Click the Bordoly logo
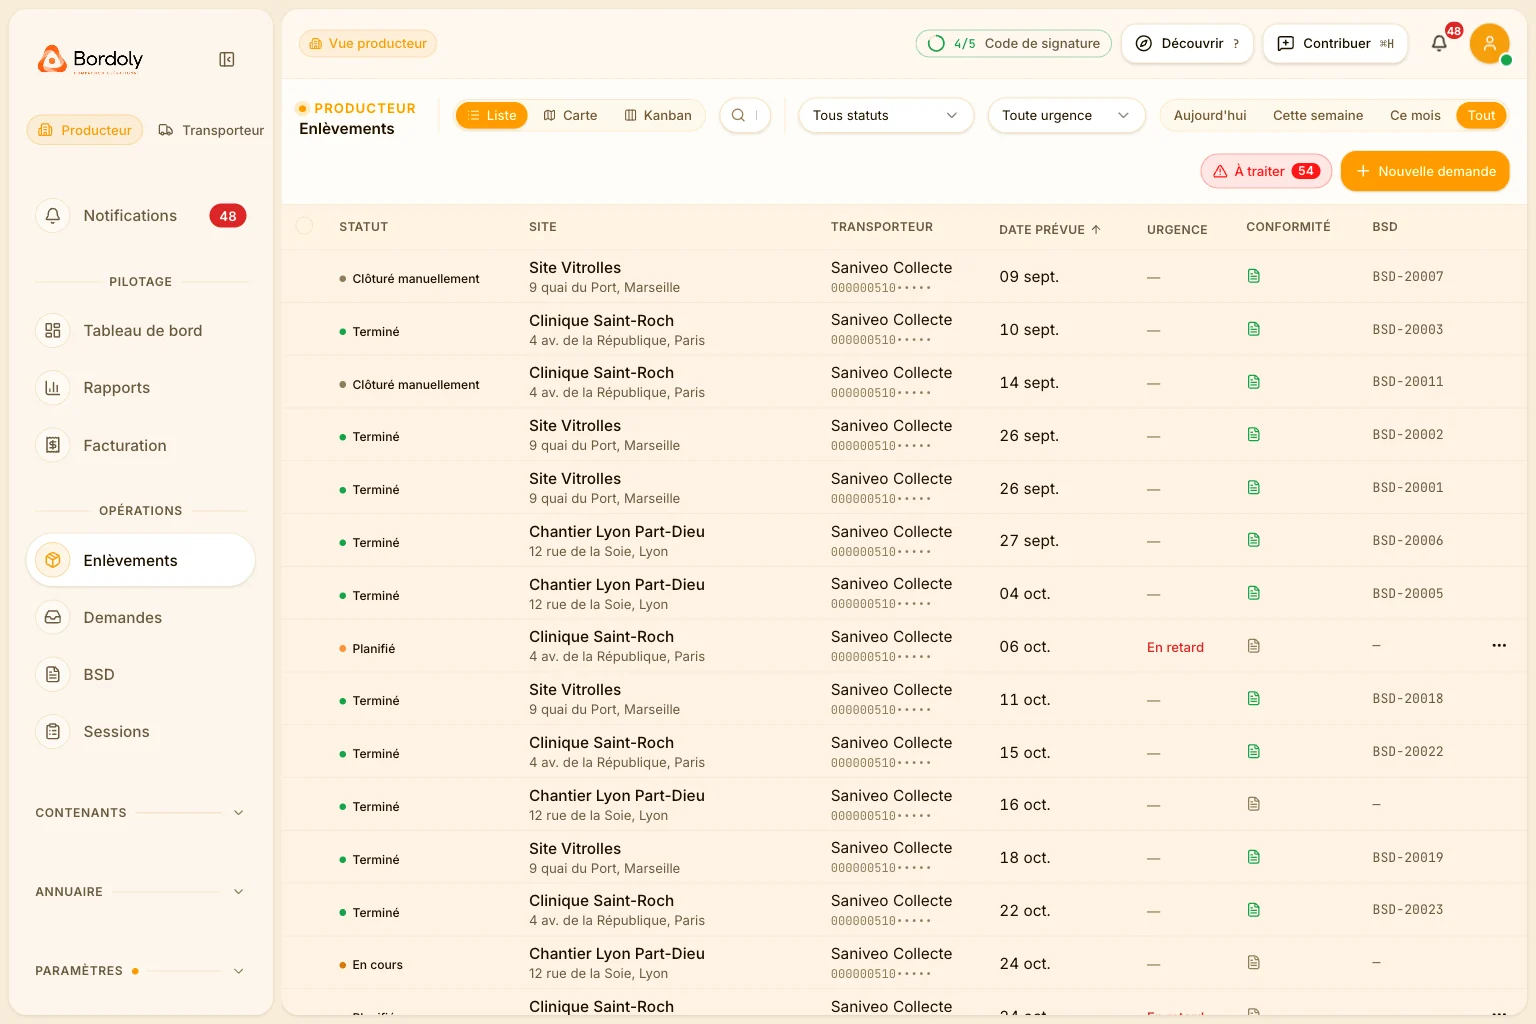The image size is (1536, 1024). coord(90,60)
